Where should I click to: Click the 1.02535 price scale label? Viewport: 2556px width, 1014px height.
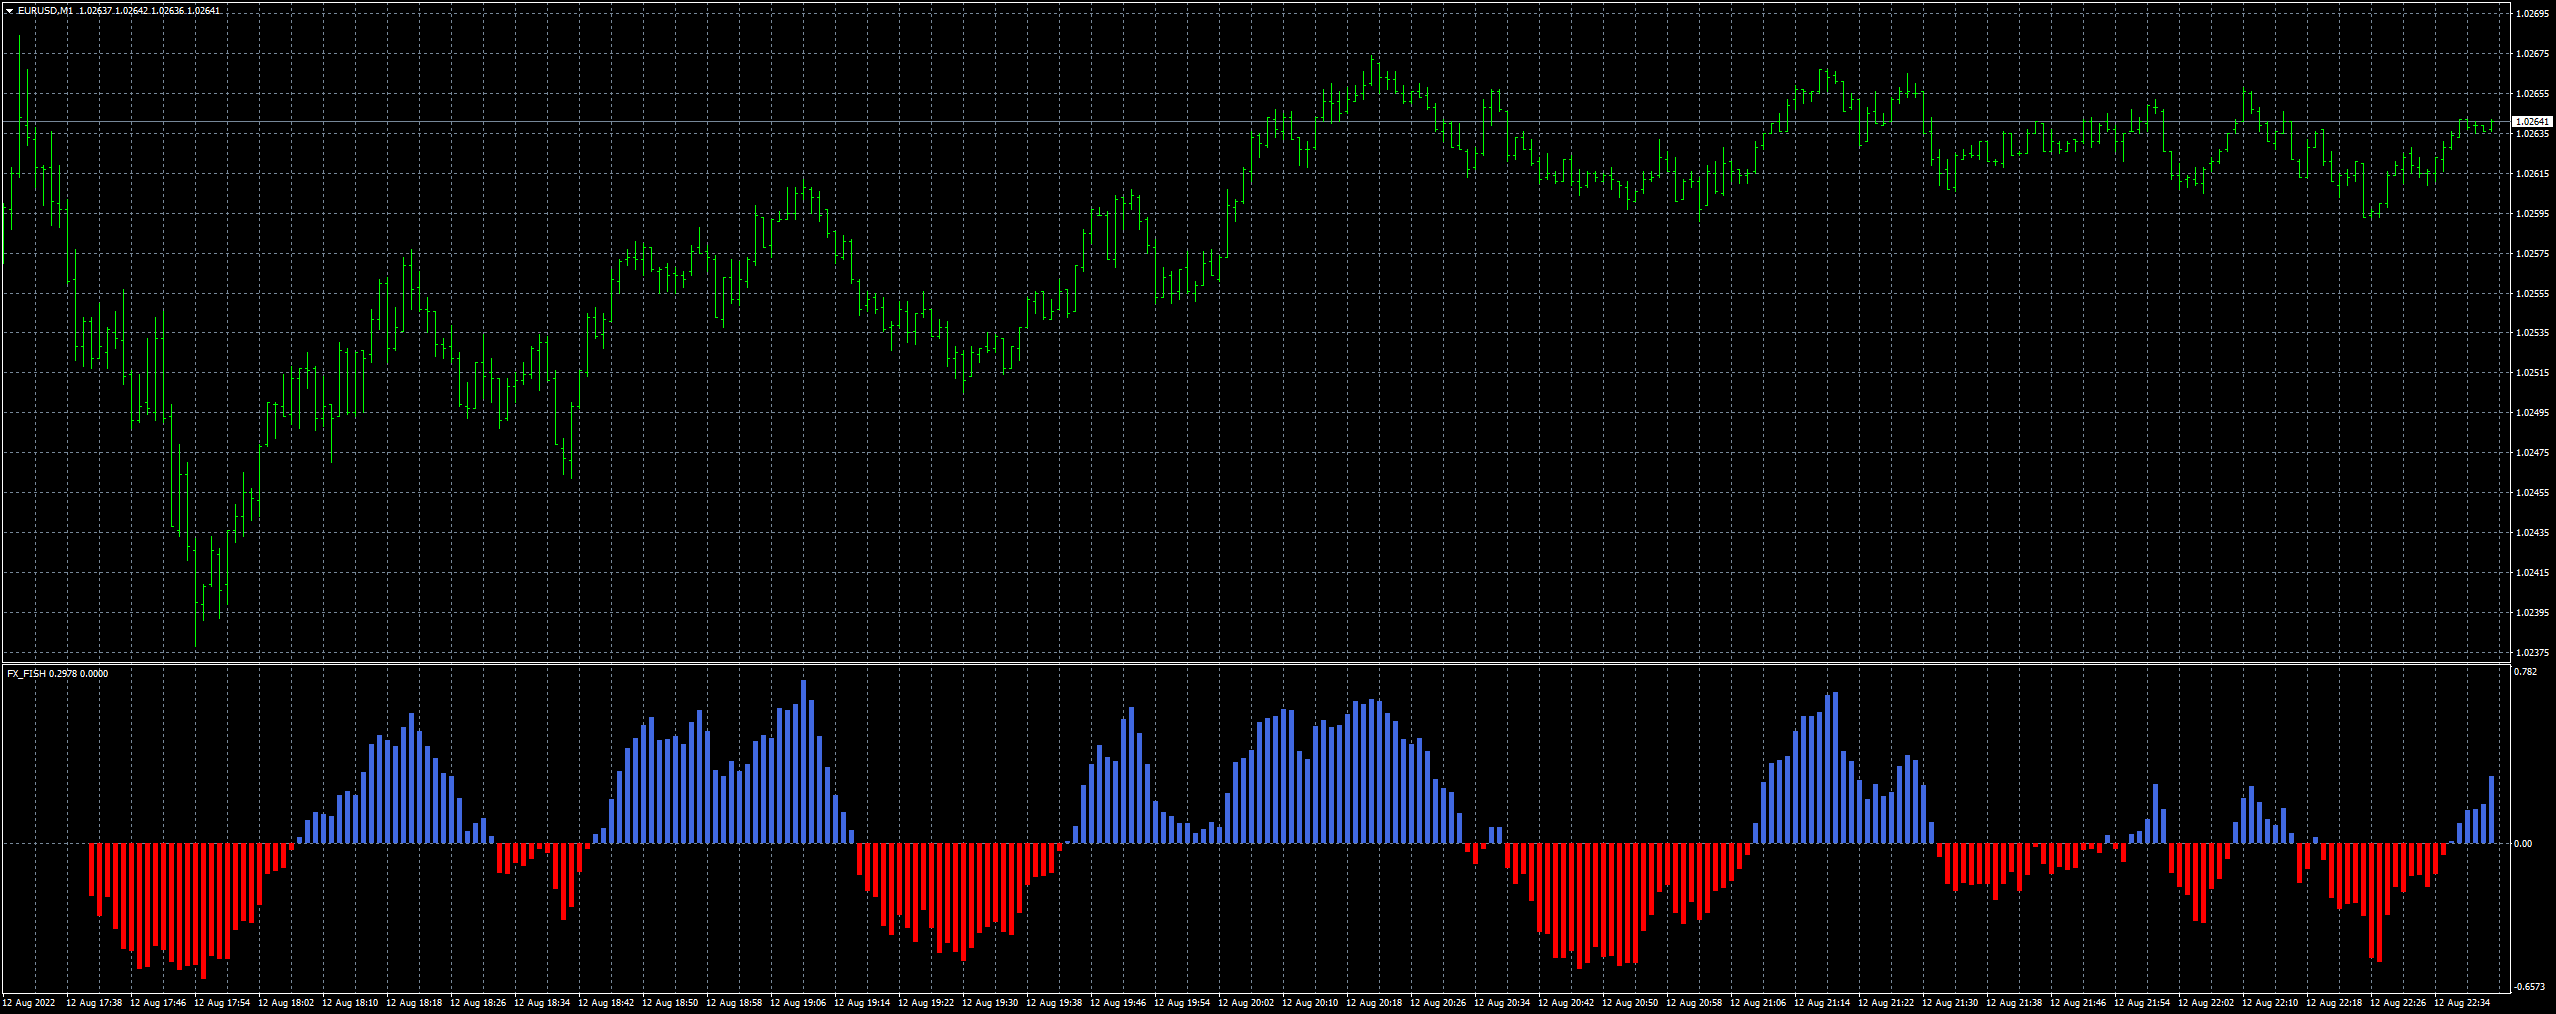pos(2532,333)
